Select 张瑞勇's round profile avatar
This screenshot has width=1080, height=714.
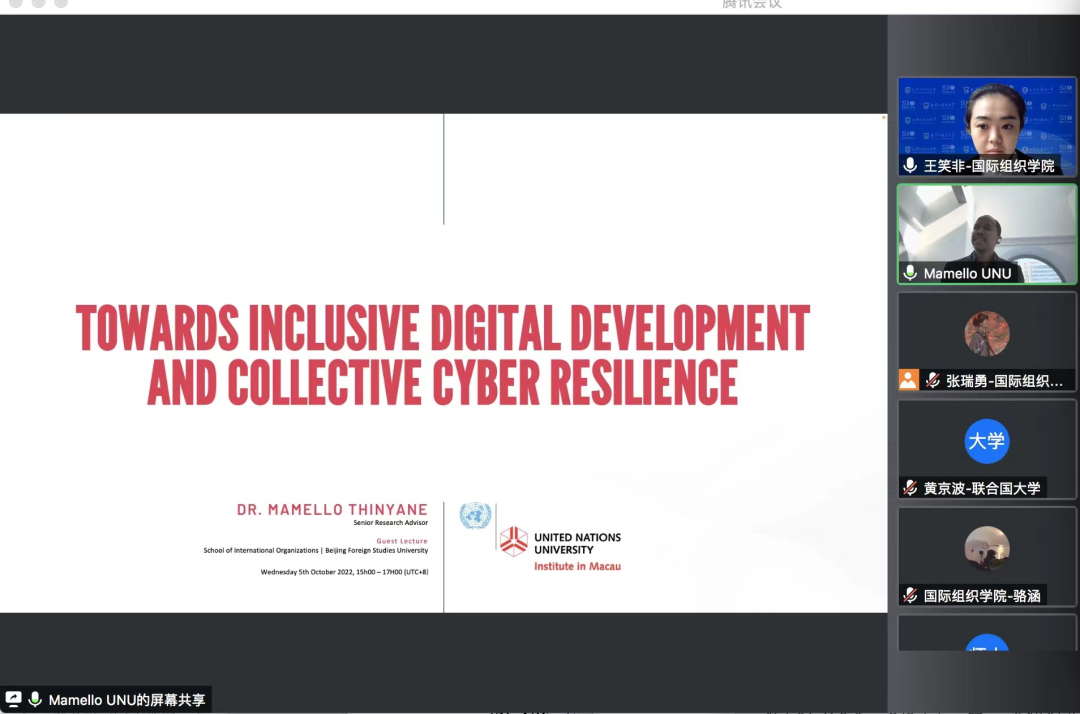pos(986,334)
